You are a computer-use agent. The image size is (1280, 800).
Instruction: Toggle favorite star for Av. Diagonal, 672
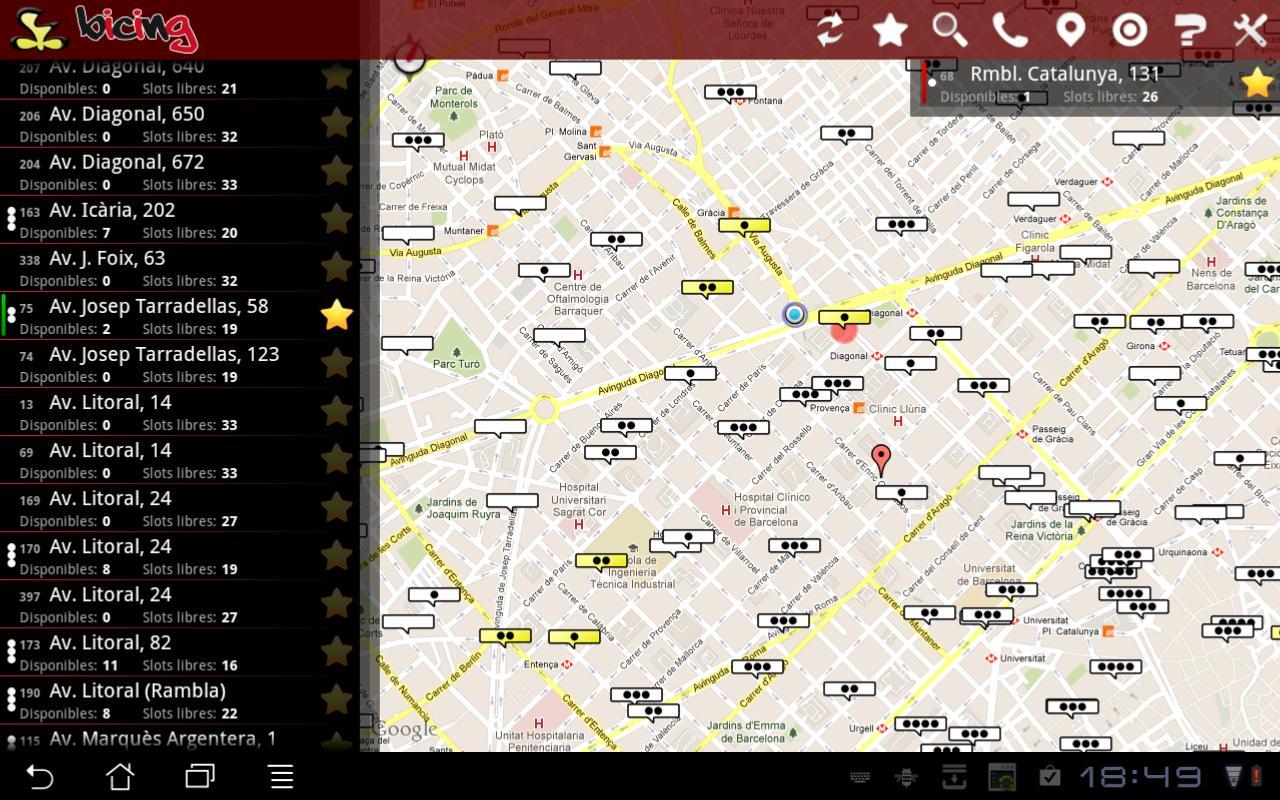337,171
